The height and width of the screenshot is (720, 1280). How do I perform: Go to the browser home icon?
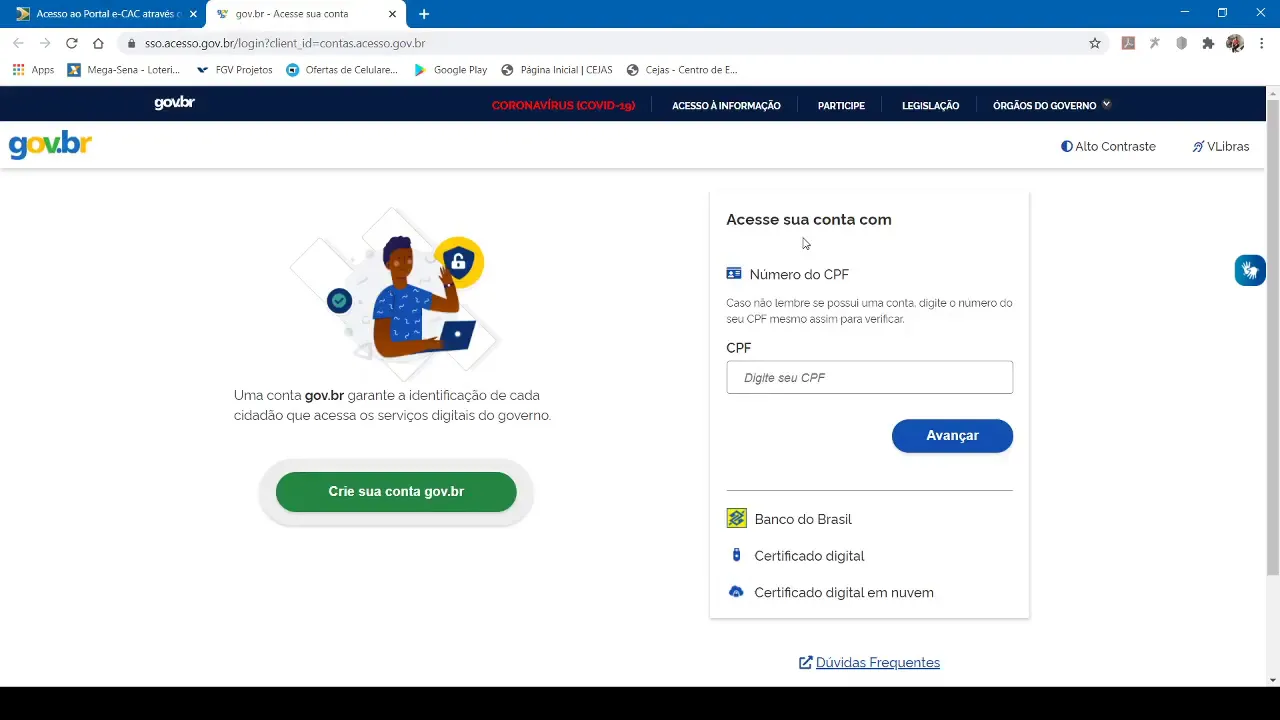point(98,43)
